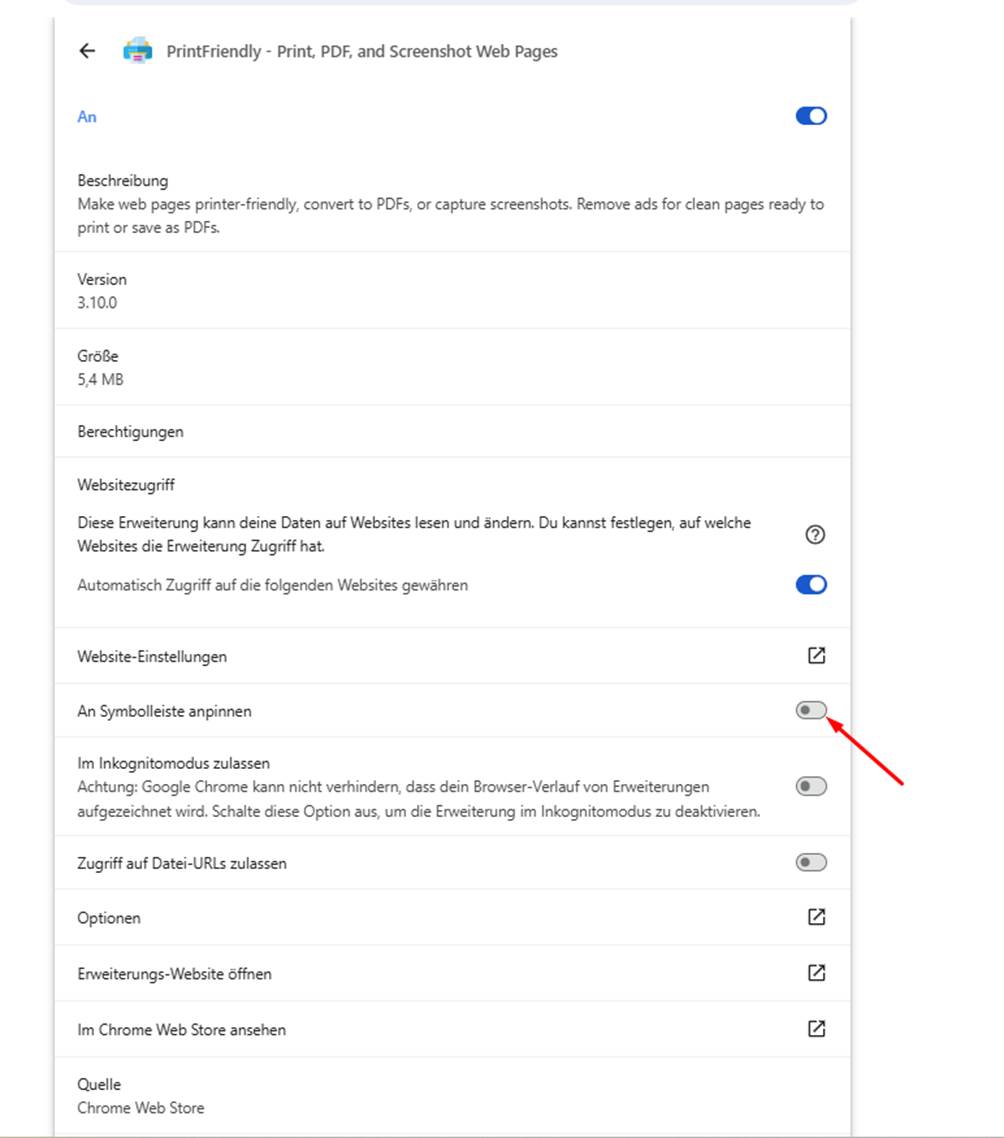The height and width of the screenshot is (1138, 1004).
Task: Enable An Symbolleiste anpinnen toggle
Action: [811, 710]
